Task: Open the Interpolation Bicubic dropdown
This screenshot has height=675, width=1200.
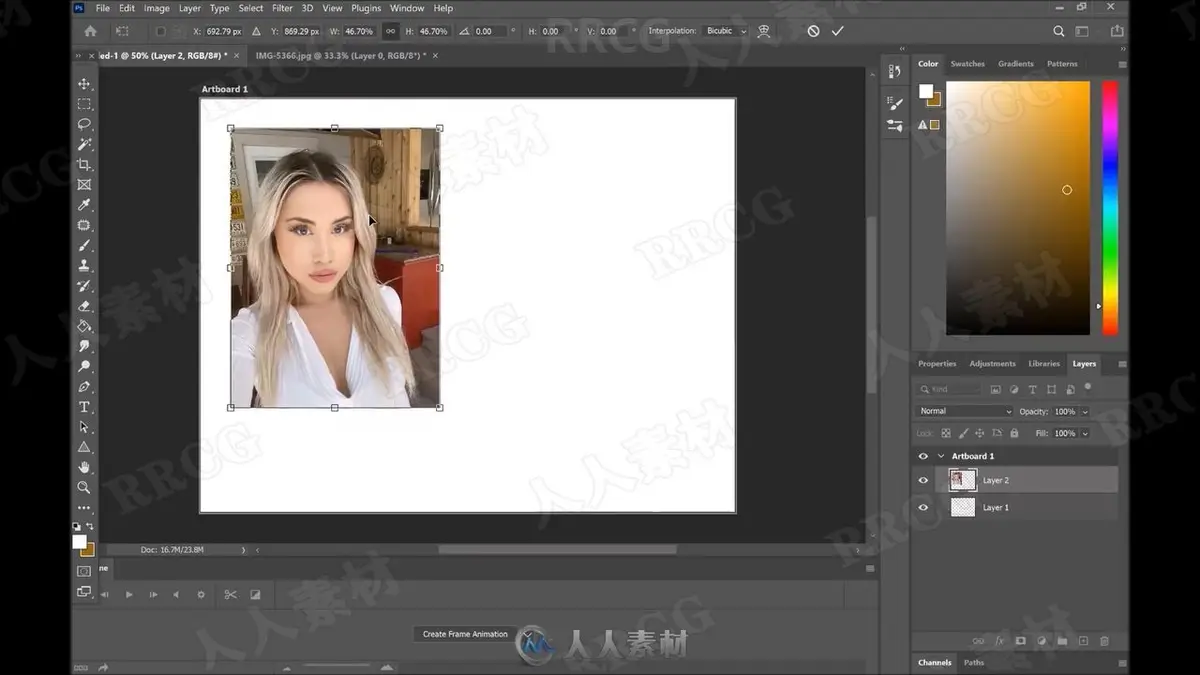Action: coord(726,31)
